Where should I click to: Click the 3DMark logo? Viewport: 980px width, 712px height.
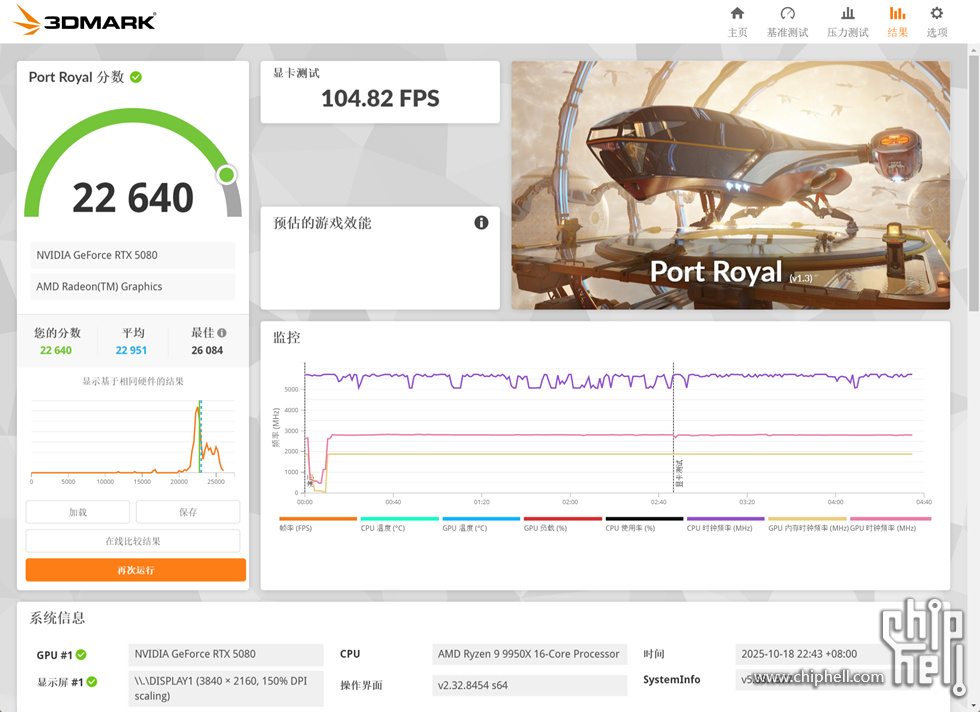[85, 20]
